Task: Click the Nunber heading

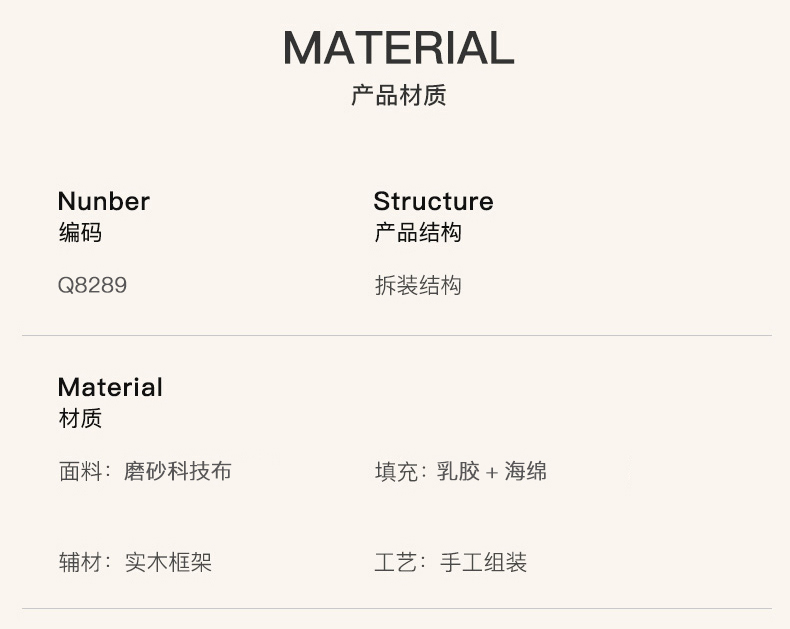Action: pyautogui.click(x=103, y=201)
